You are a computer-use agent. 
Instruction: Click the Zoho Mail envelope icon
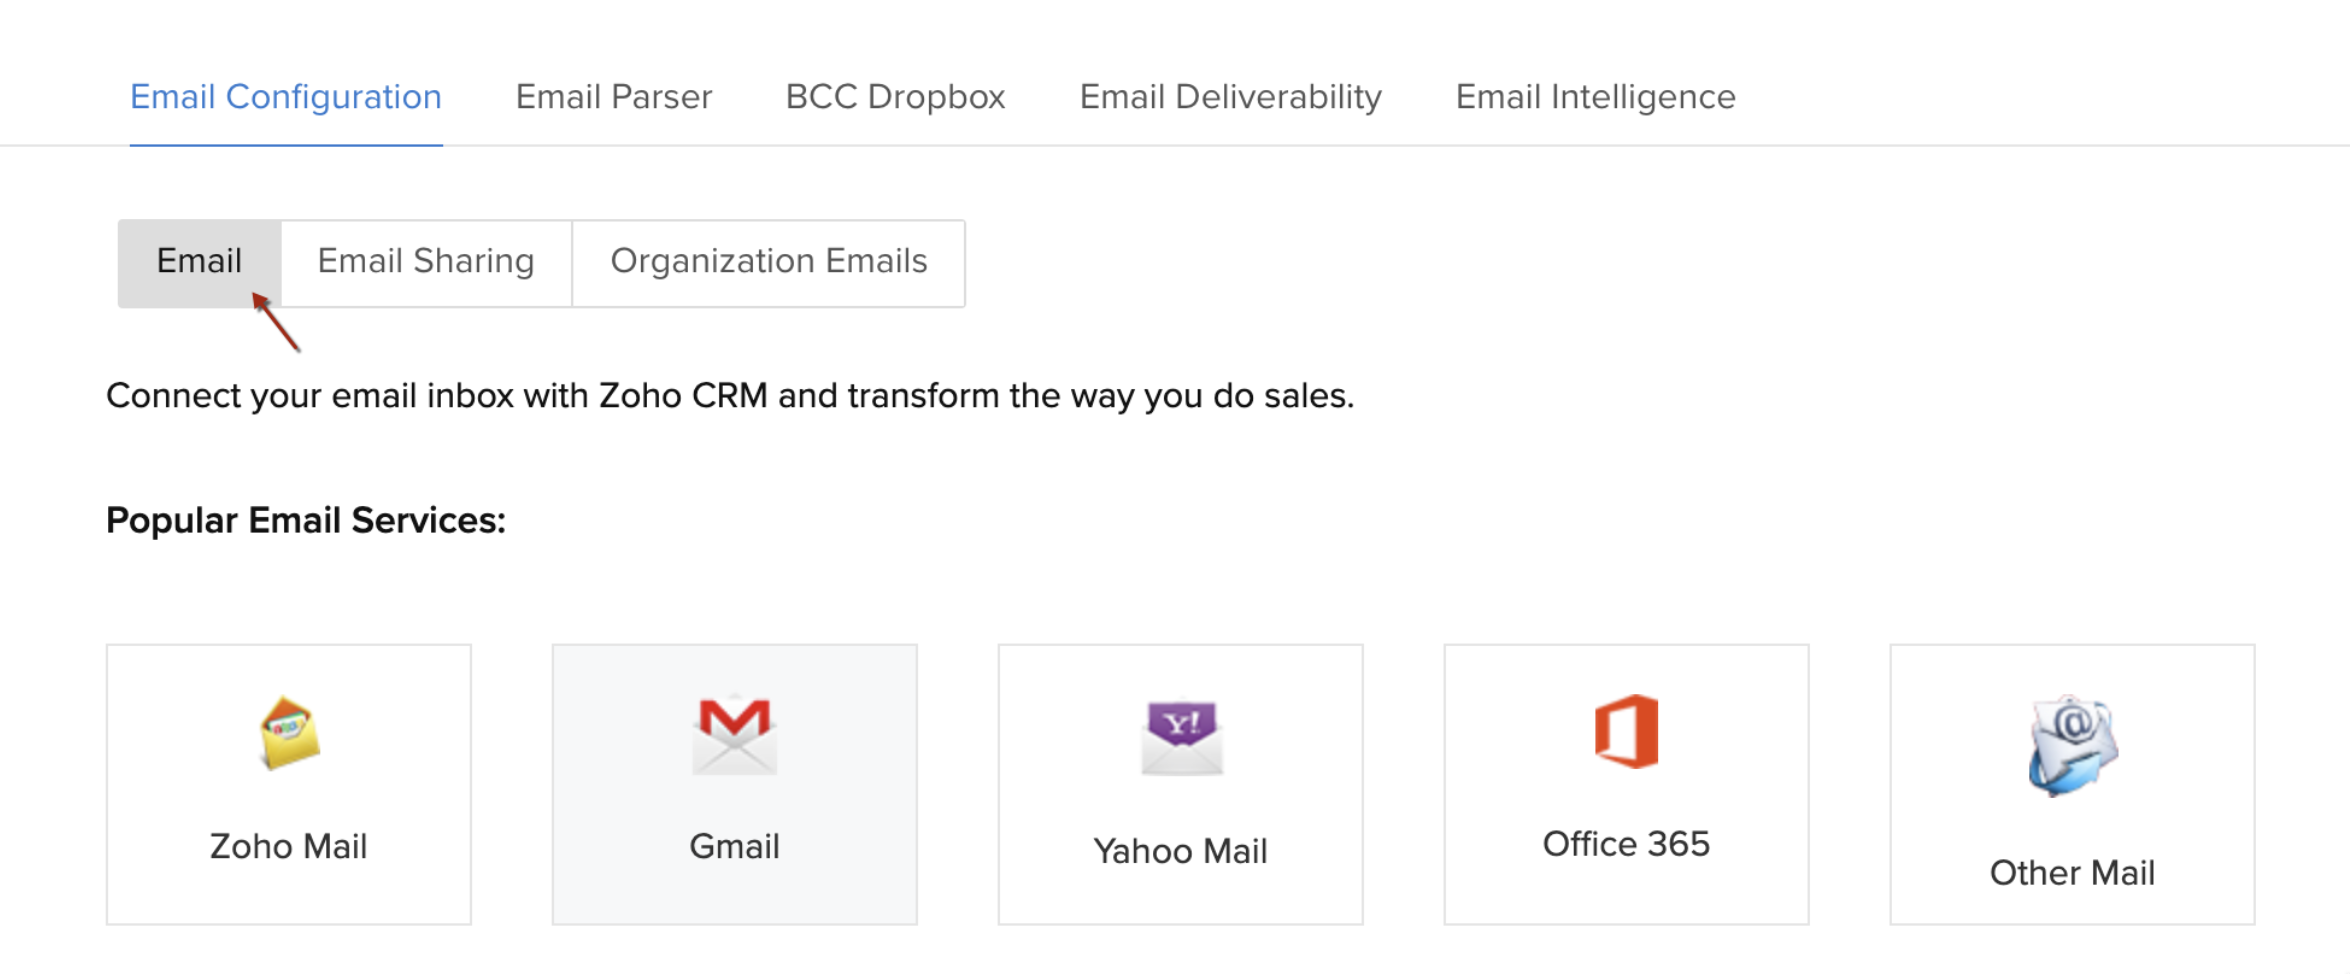click(289, 733)
